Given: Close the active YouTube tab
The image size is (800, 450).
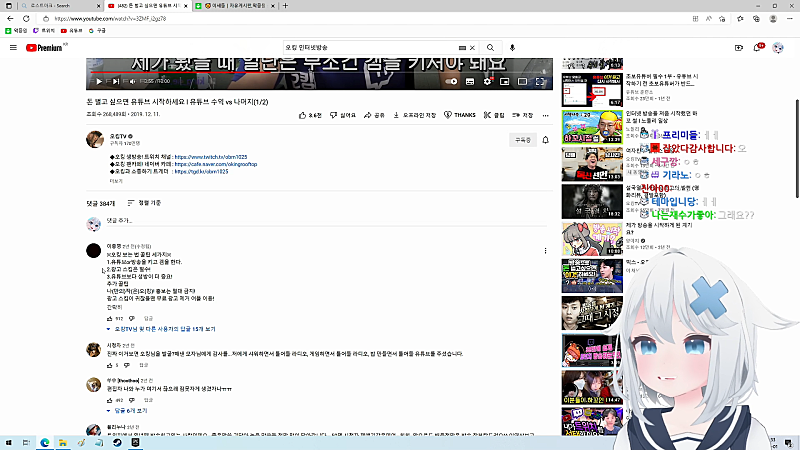Looking at the screenshot, I should [186, 6].
